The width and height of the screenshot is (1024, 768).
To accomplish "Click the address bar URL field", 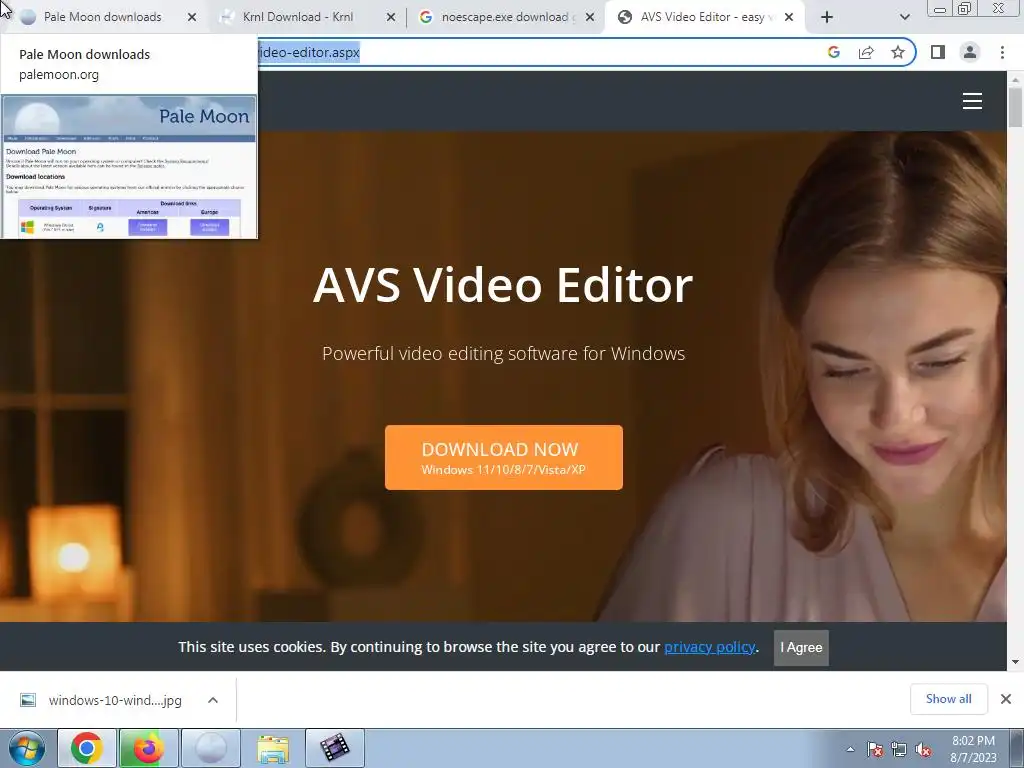I will (x=536, y=52).
